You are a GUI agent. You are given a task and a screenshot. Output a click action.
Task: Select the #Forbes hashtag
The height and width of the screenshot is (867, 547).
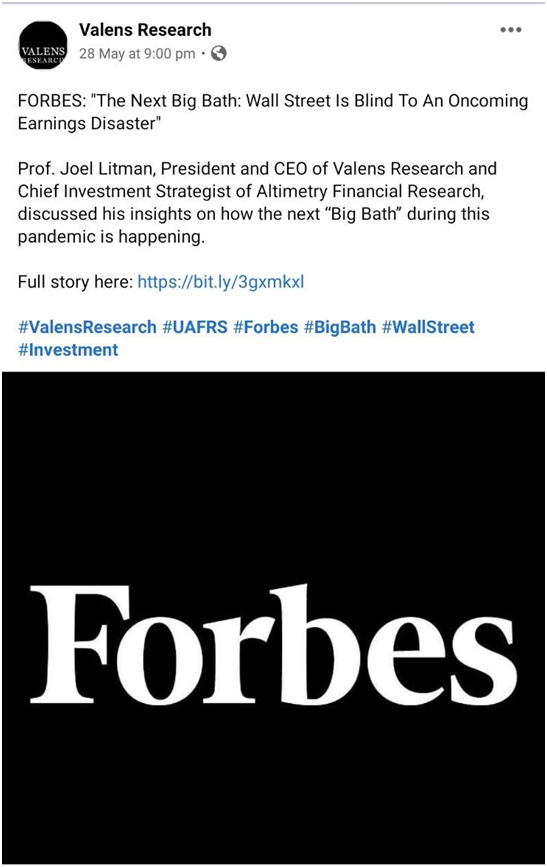(x=265, y=327)
